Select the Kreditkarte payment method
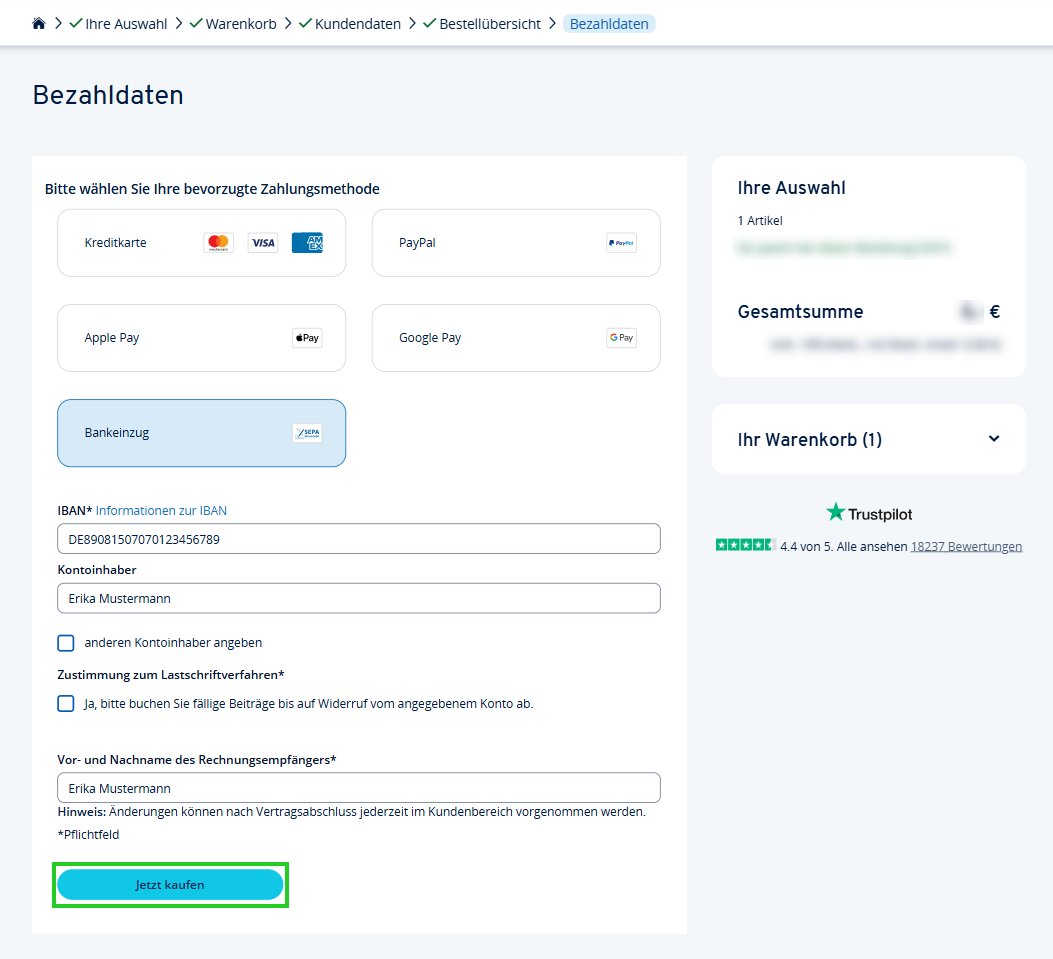The height and width of the screenshot is (959, 1053). 150,242
